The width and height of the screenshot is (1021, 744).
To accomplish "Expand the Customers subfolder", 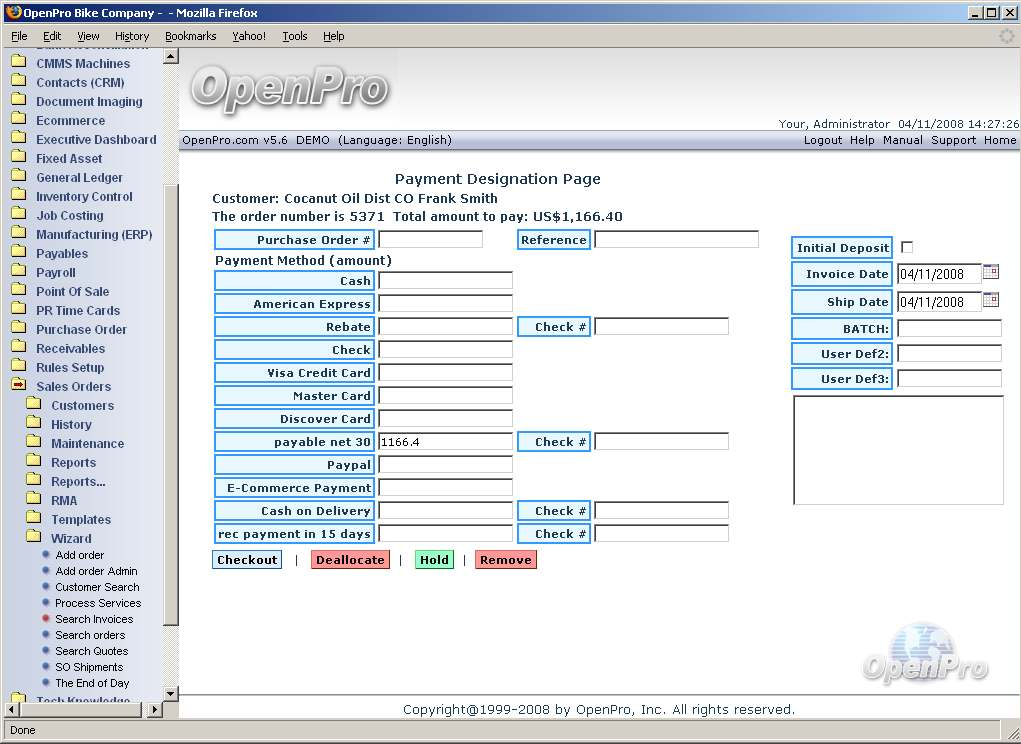I will [82, 406].
